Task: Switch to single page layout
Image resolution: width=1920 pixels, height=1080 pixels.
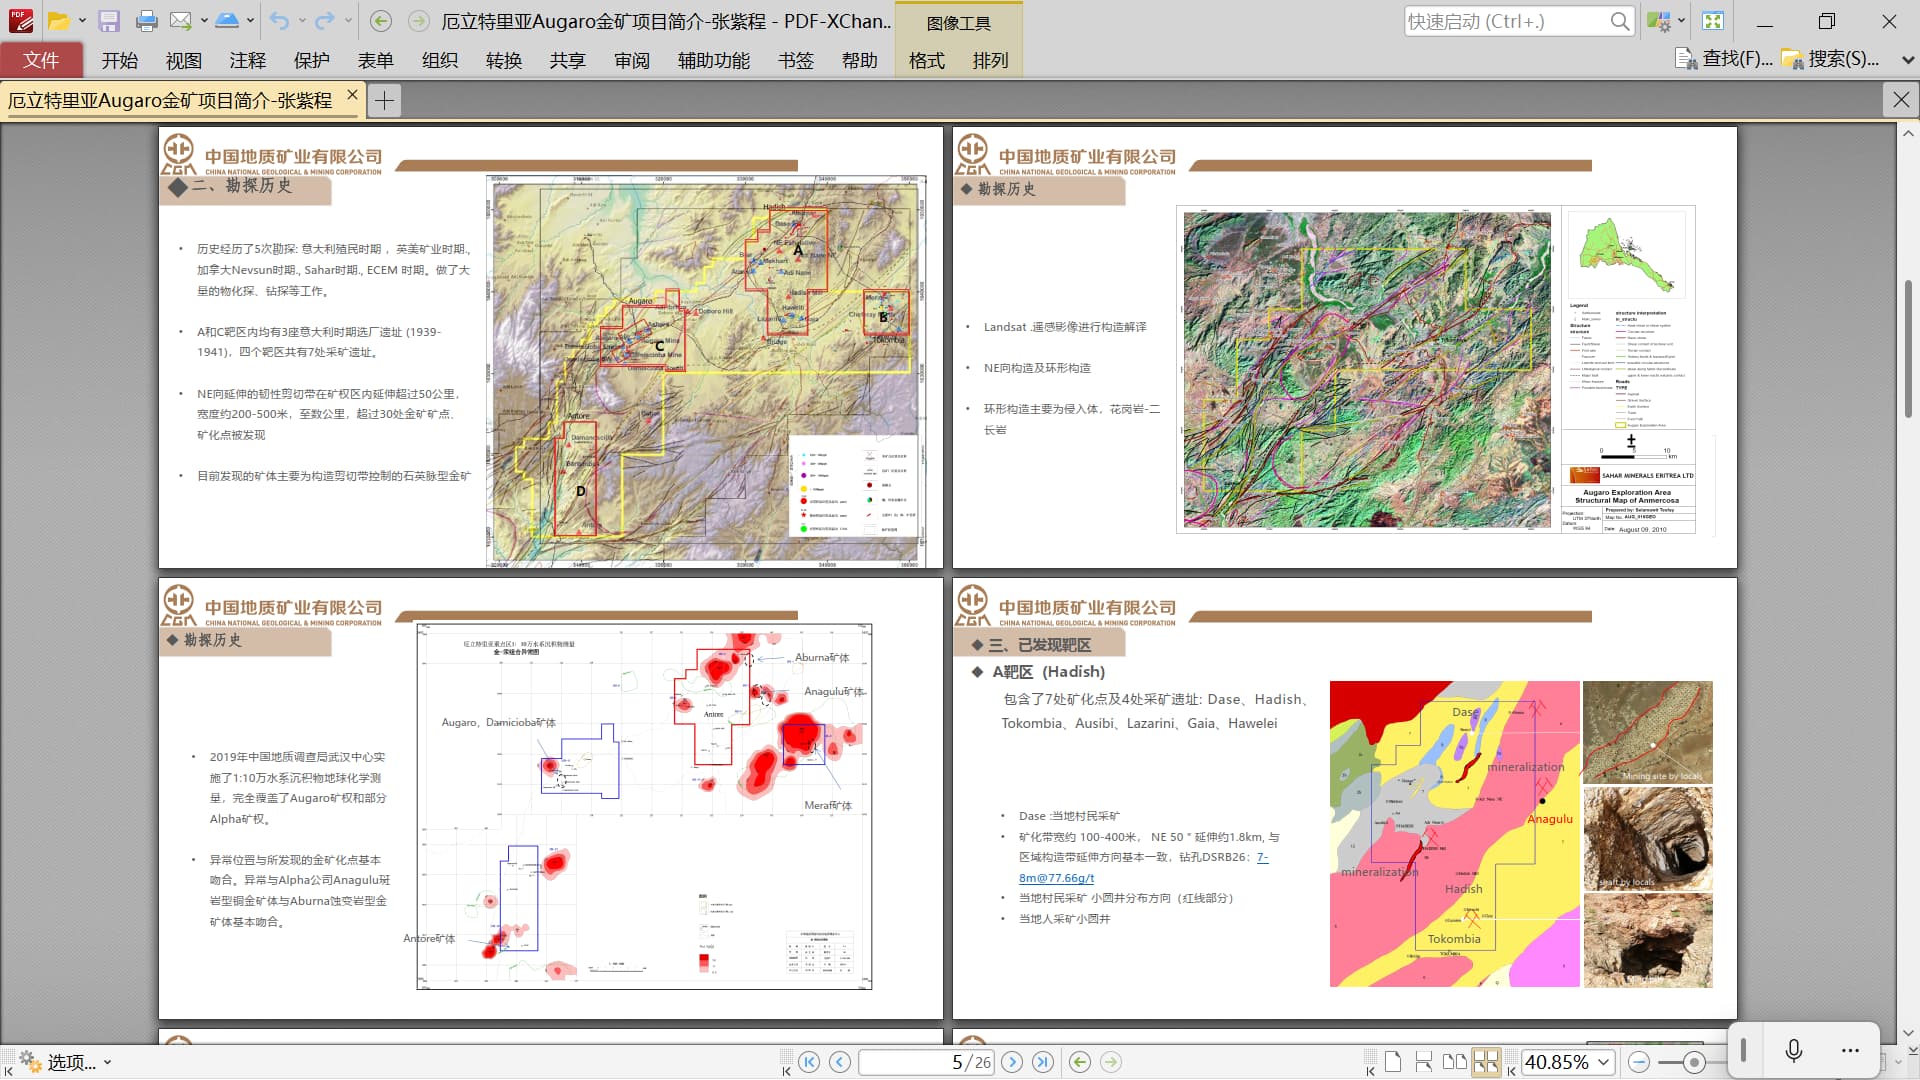Action: click(1393, 1062)
